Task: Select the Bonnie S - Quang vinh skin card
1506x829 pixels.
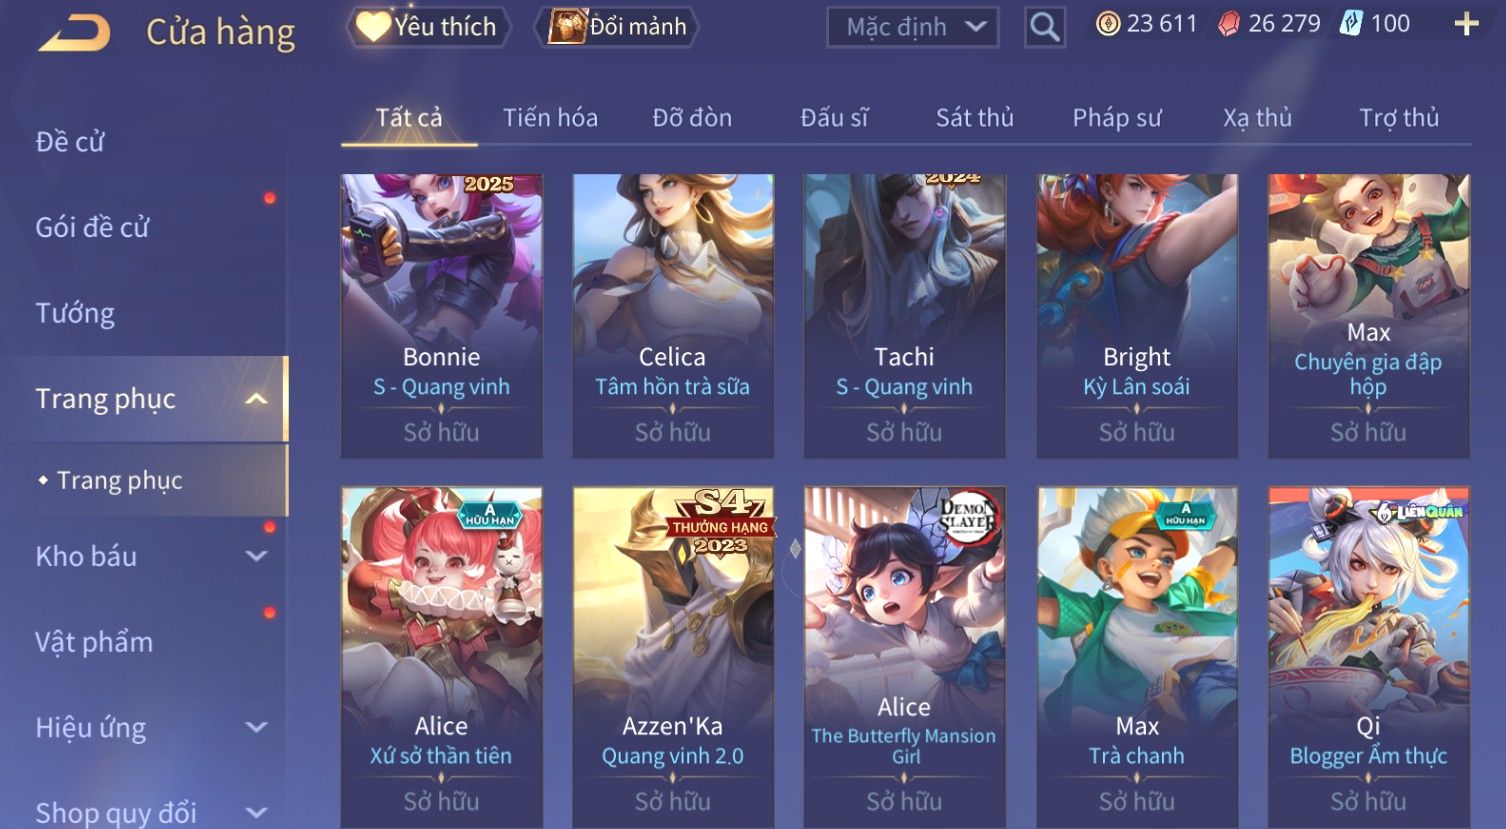Action: point(441,316)
